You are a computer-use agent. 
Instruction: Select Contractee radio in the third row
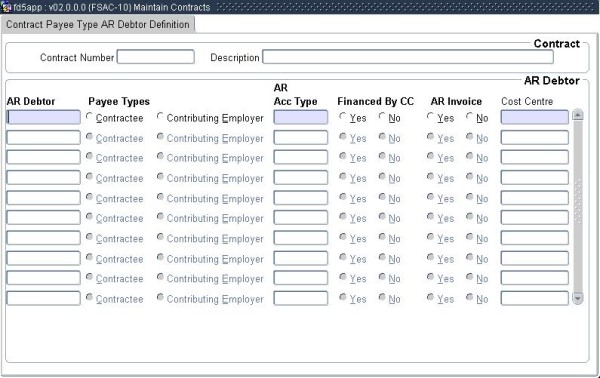click(89, 156)
